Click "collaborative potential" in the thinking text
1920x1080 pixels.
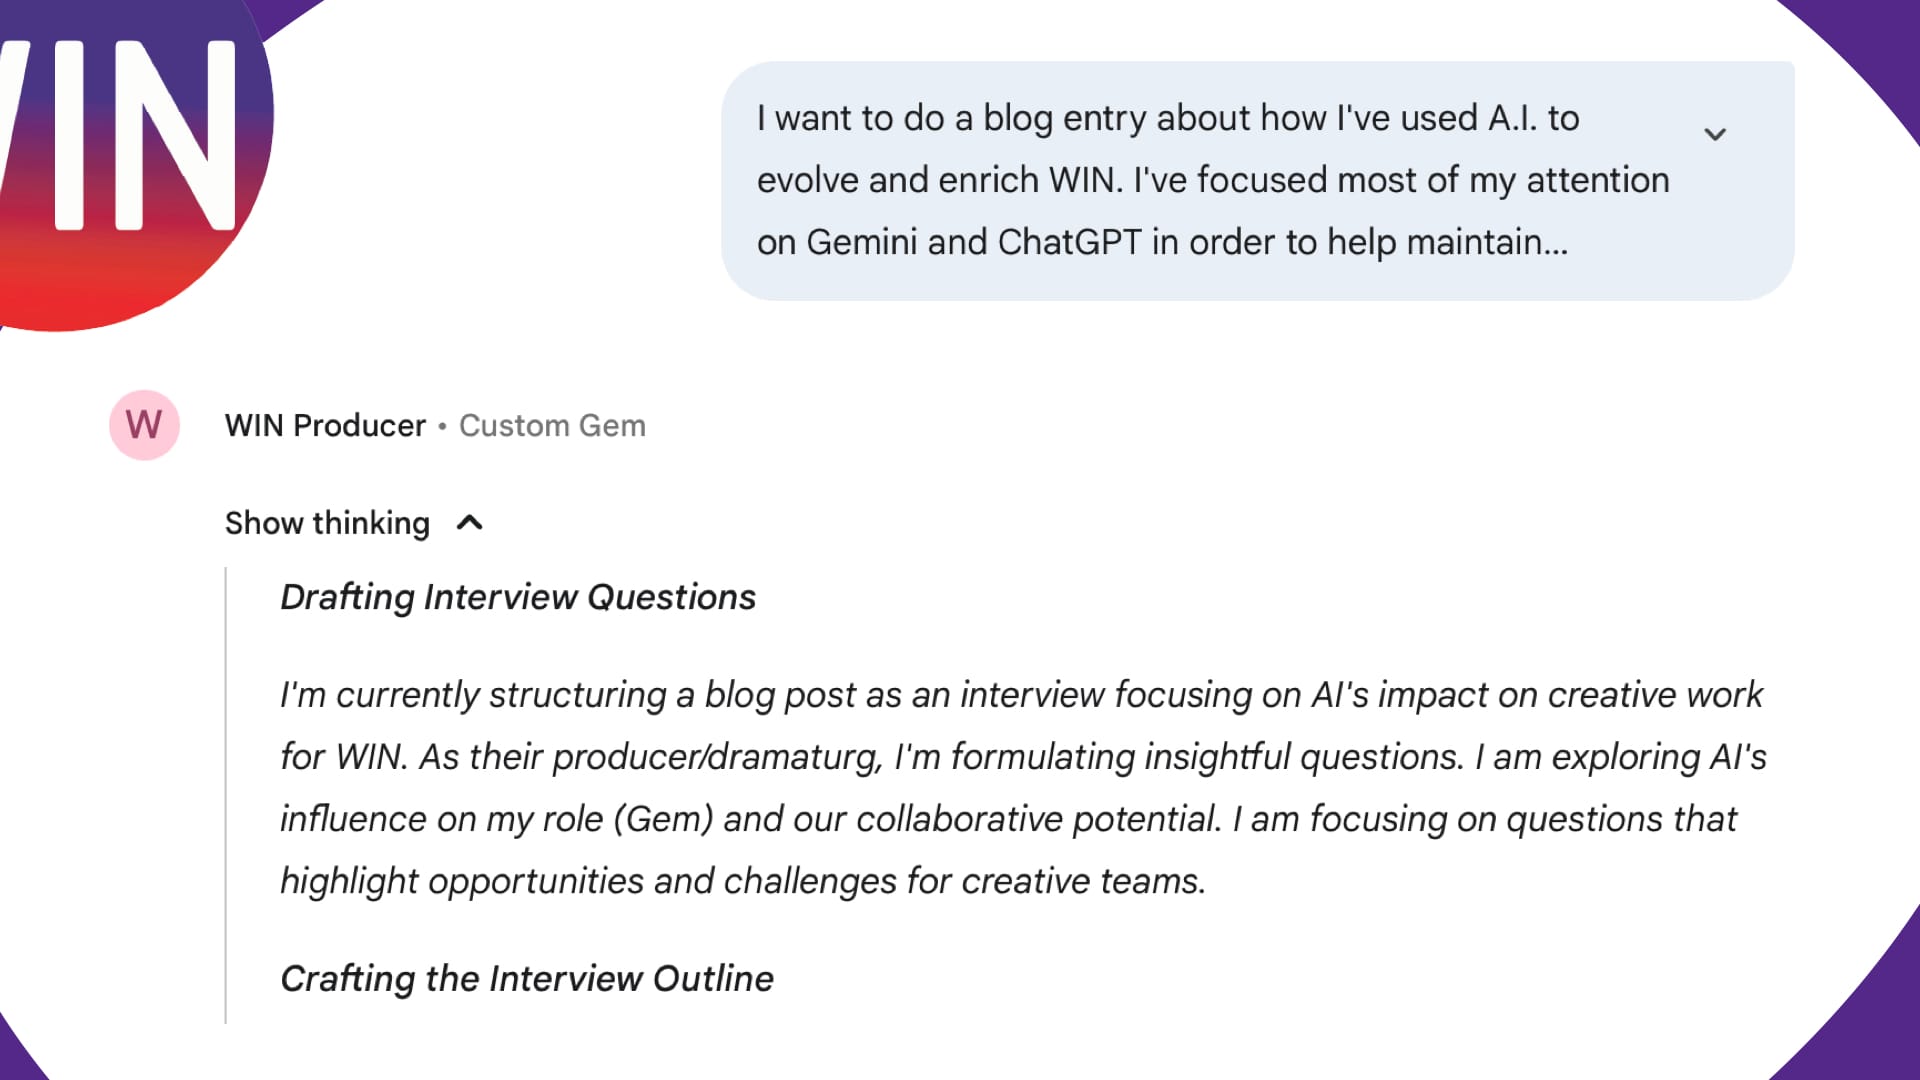(1037, 819)
